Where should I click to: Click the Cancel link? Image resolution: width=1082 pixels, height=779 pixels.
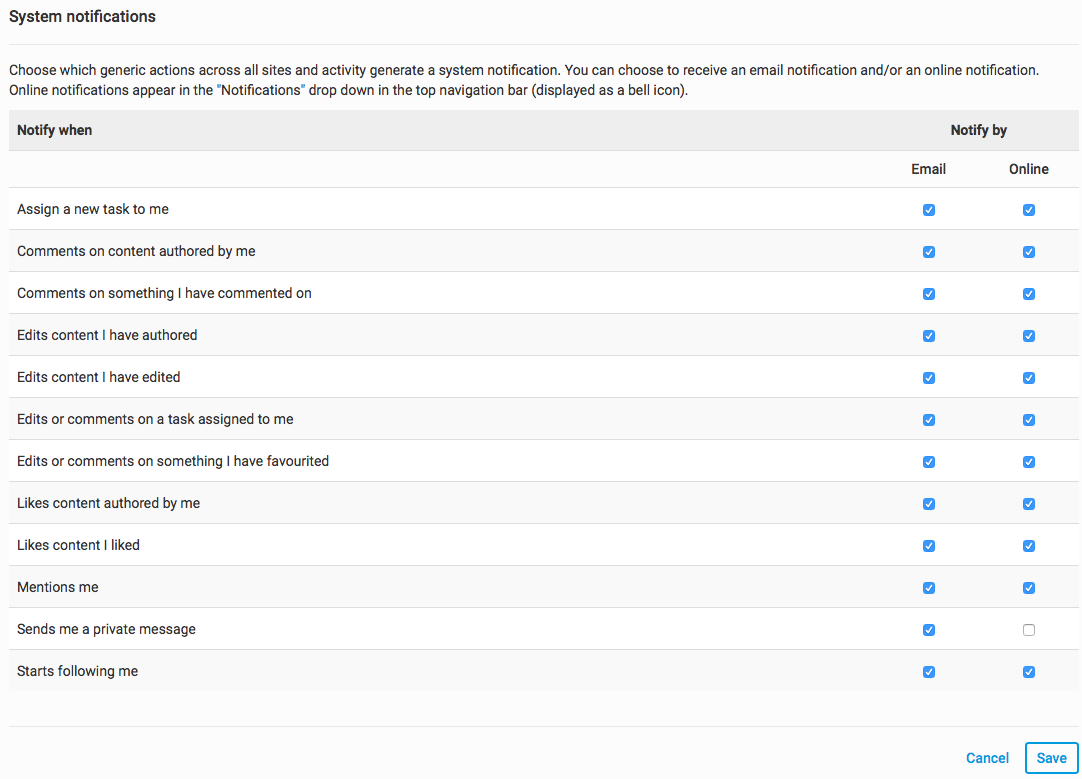[987, 758]
